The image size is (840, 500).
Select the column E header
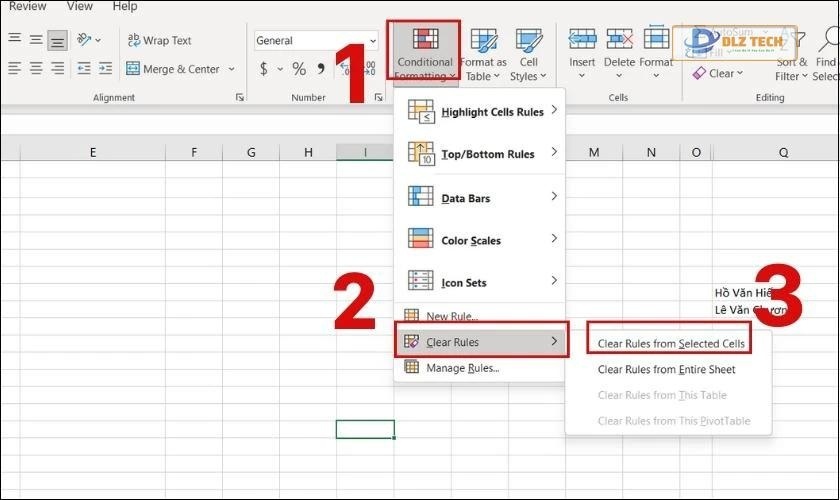point(92,152)
